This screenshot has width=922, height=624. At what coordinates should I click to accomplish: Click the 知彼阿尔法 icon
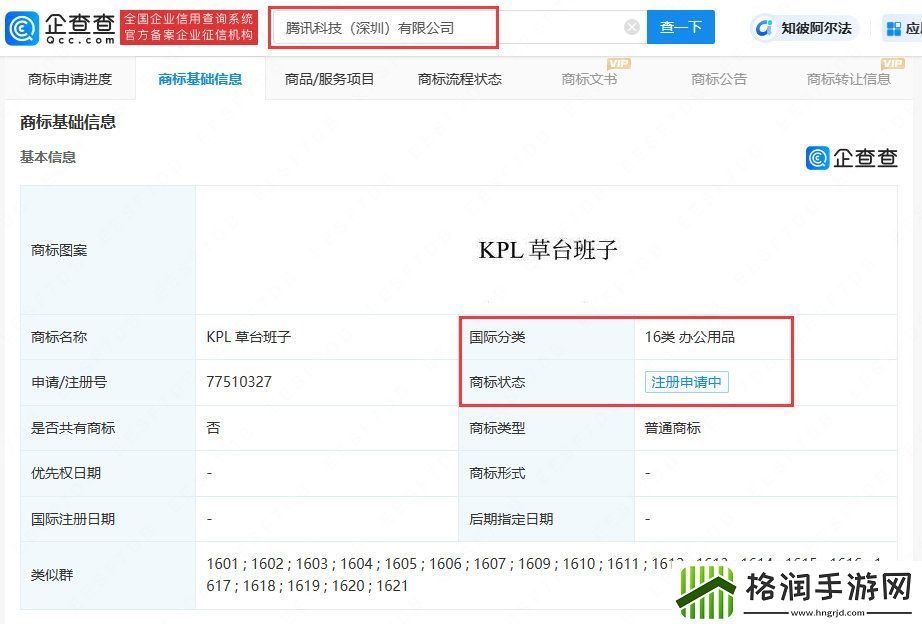[763, 28]
